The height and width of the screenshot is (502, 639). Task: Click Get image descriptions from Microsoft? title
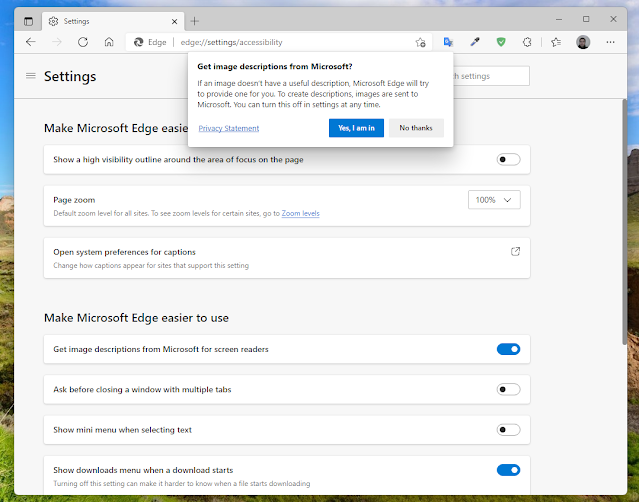coord(275,66)
